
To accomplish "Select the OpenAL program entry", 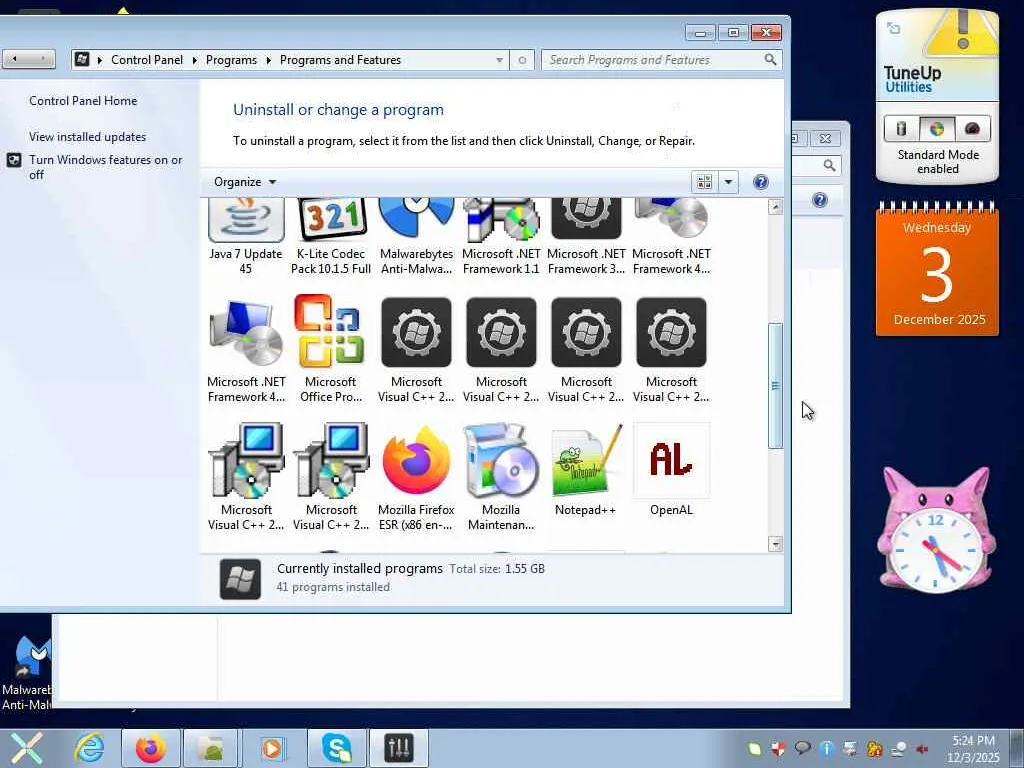I will pyautogui.click(x=671, y=470).
